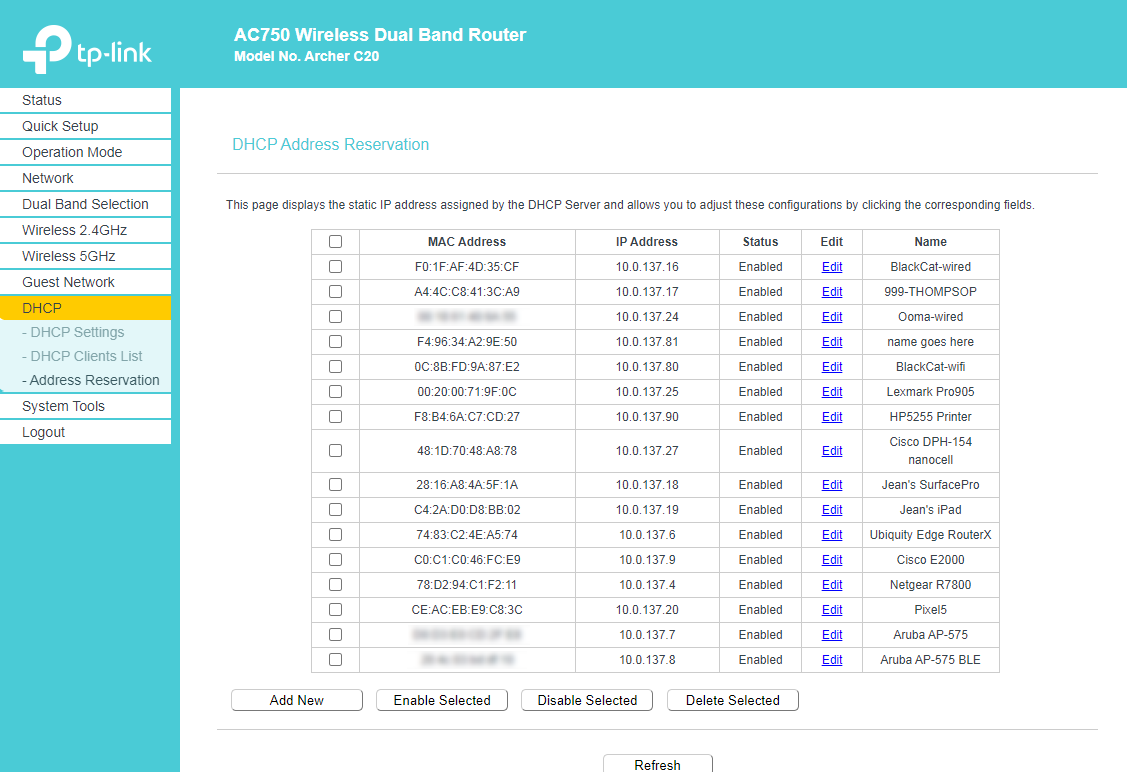This screenshot has width=1127, height=772.
Task: Edit Jean's SurfacePro reservation
Action: click(x=832, y=484)
